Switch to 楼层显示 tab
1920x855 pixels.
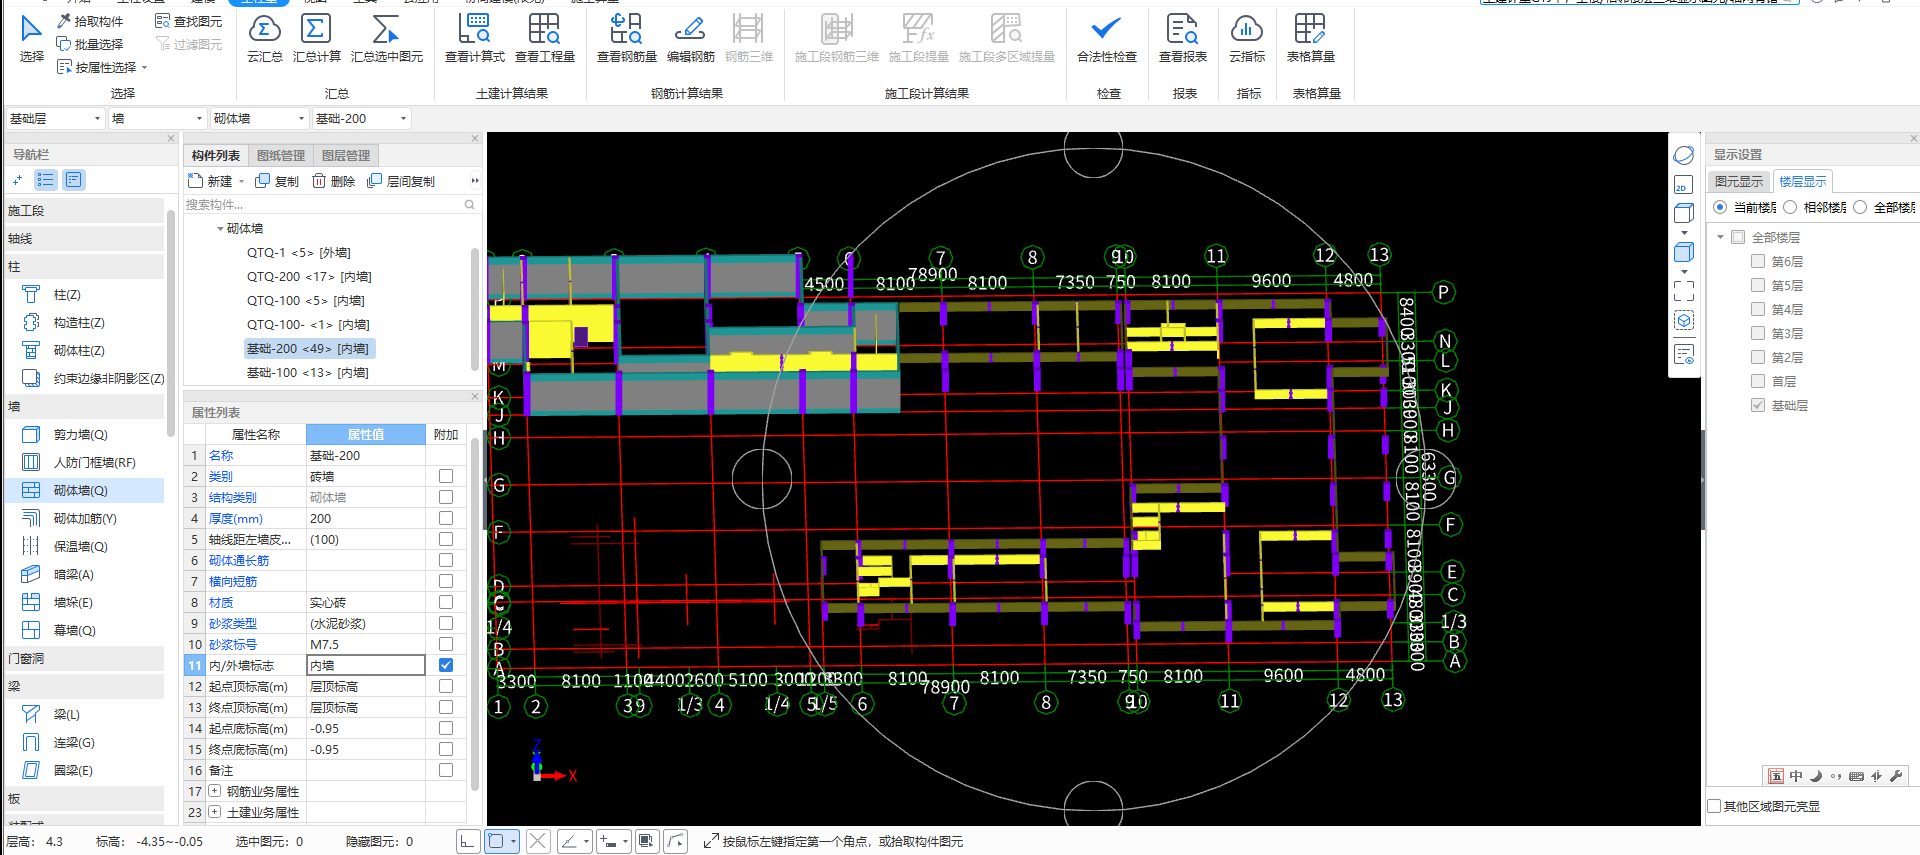coord(1802,181)
